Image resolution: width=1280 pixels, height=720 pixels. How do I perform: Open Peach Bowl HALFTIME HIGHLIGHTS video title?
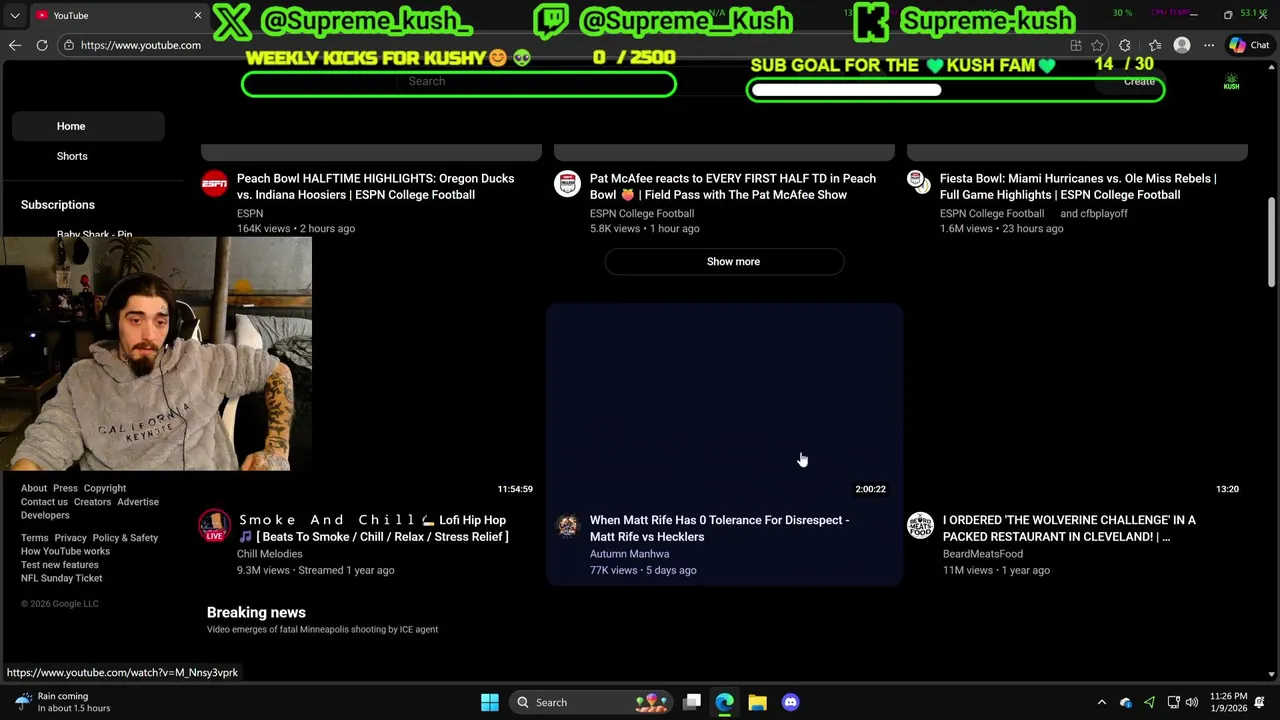click(x=376, y=187)
